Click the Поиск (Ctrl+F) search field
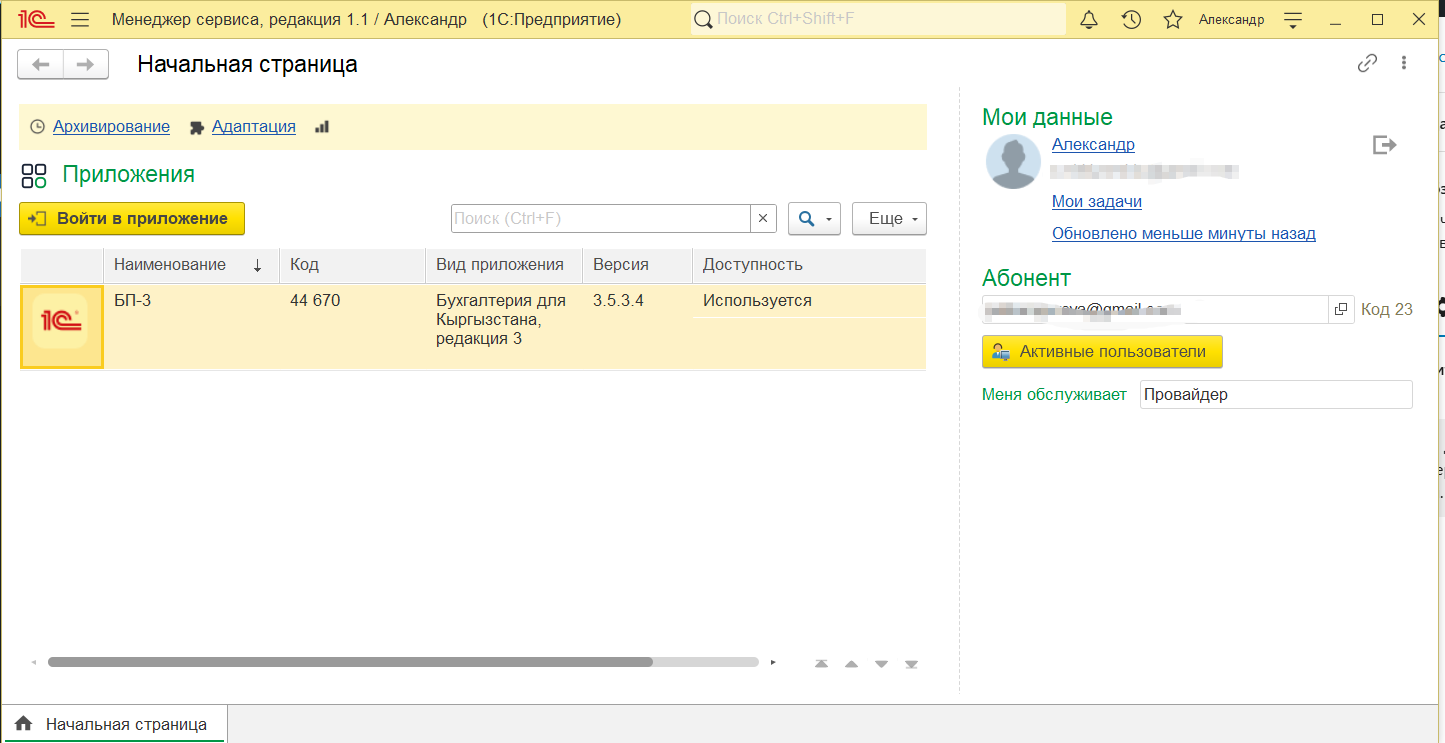The image size is (1445, 743). tap(600, 219)
